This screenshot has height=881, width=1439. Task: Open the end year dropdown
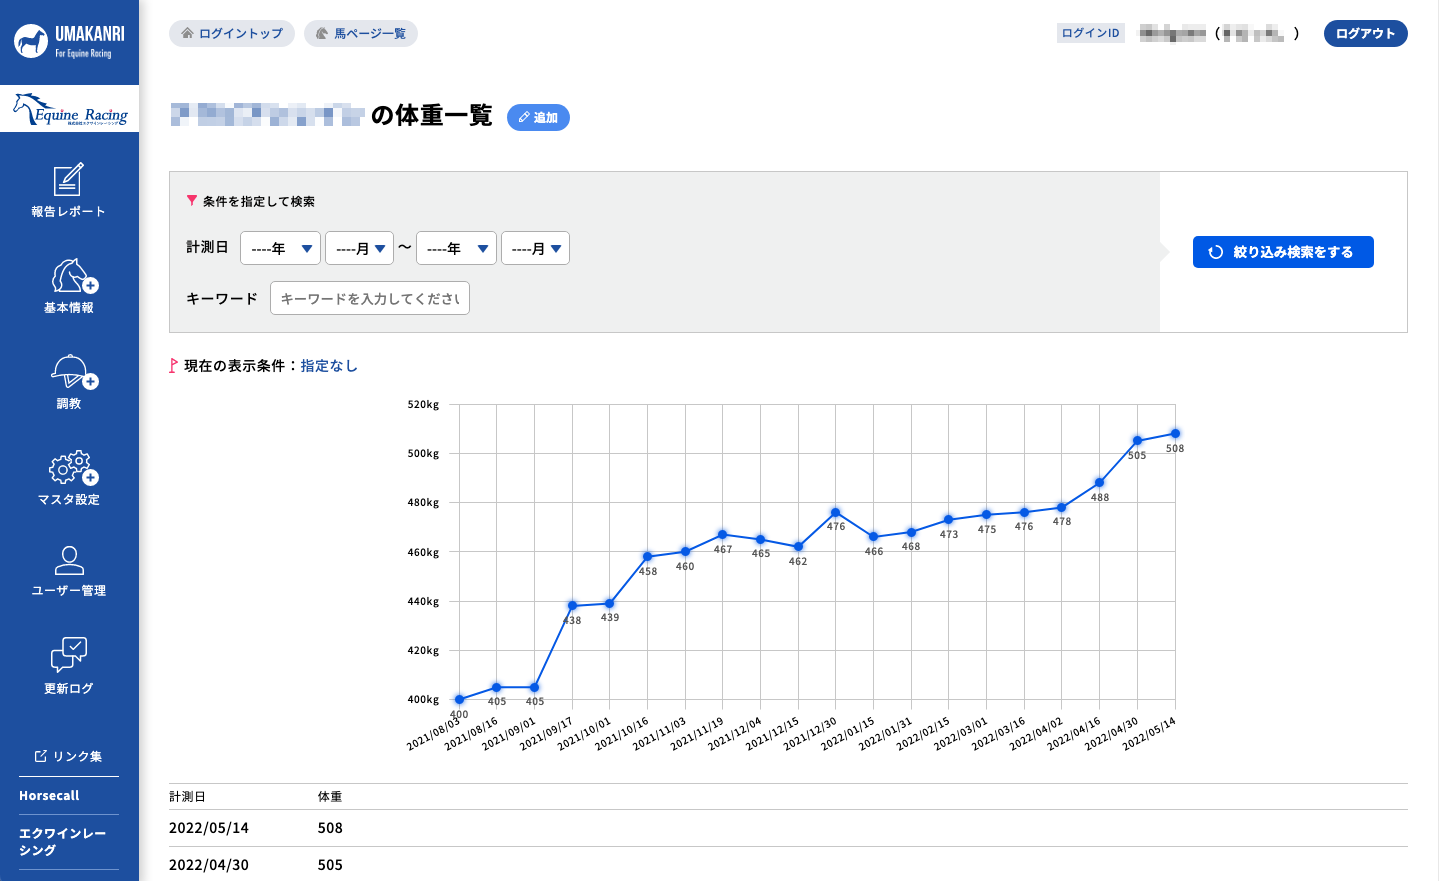tap(456, 249)
